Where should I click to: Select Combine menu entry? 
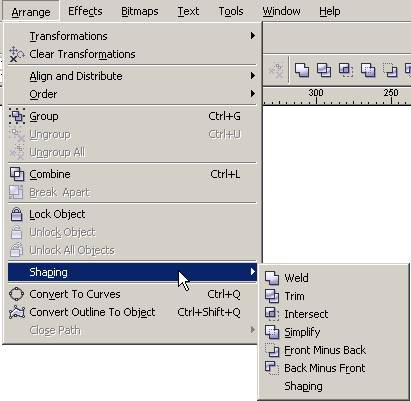132,174
